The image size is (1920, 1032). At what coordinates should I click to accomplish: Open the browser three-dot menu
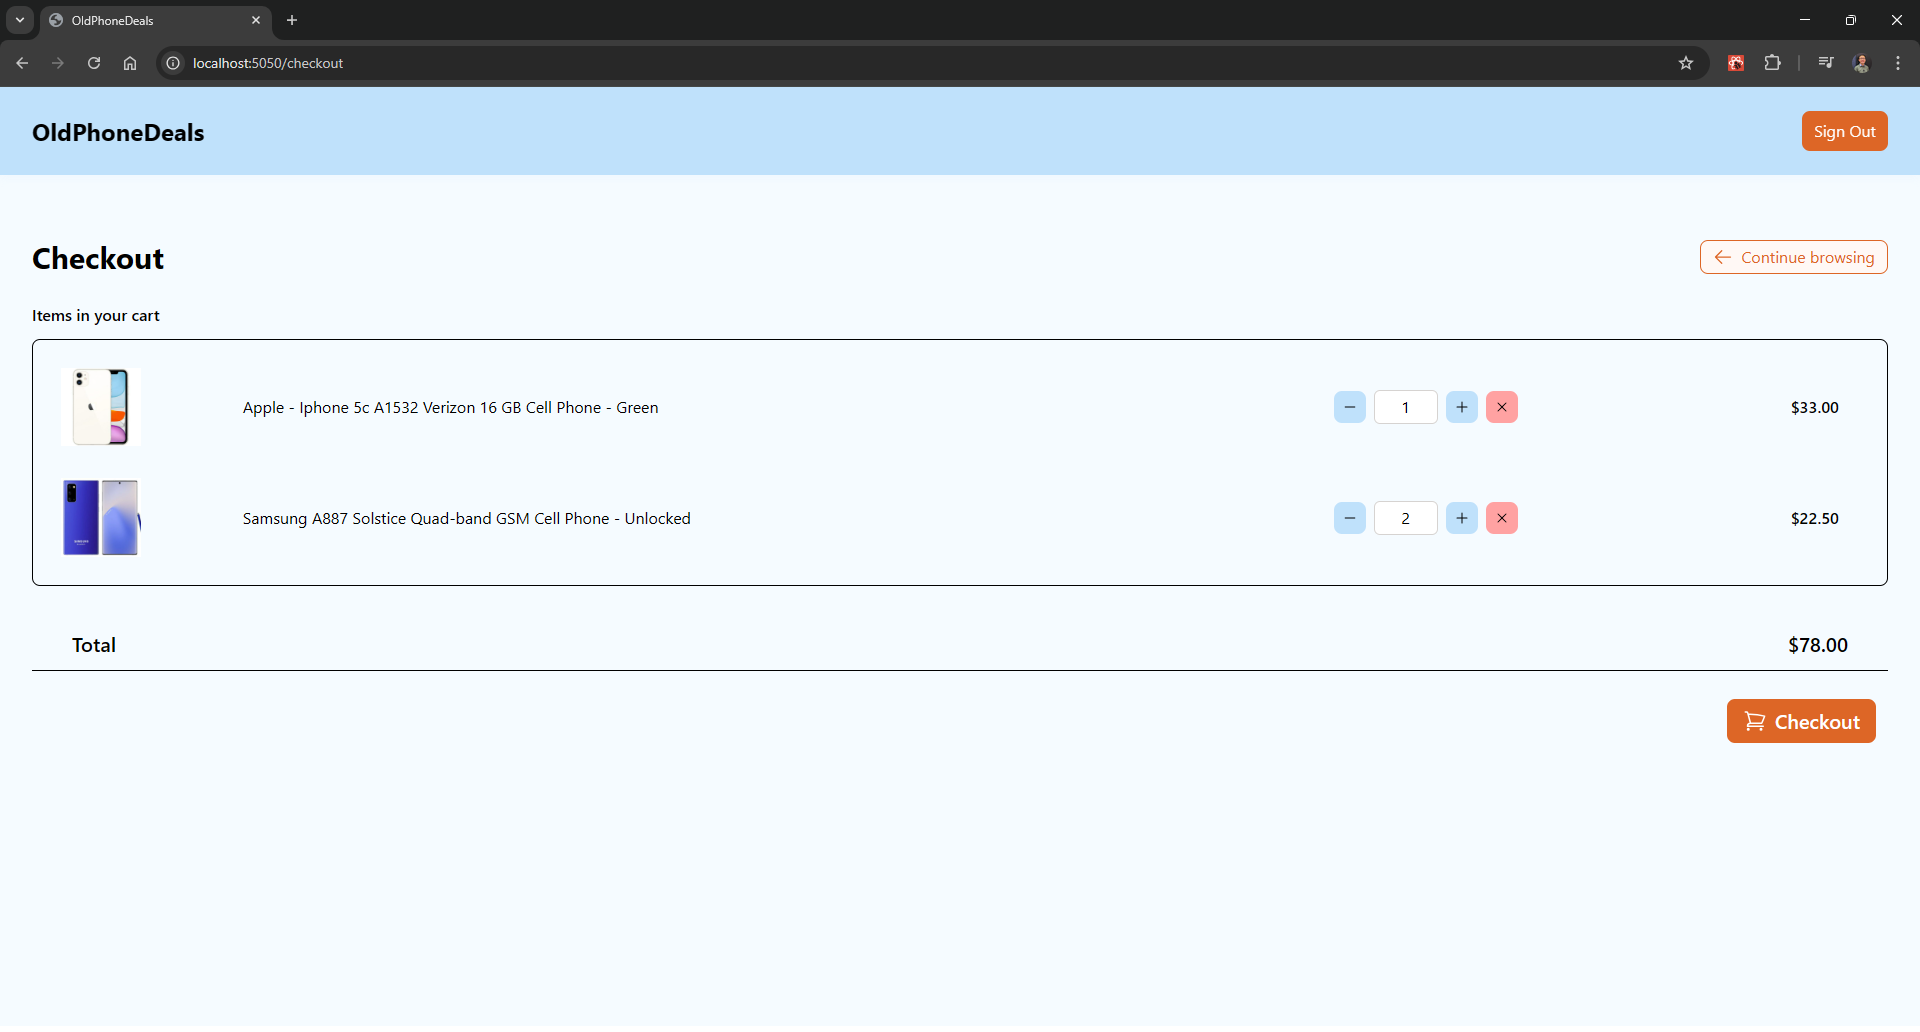1898,62
